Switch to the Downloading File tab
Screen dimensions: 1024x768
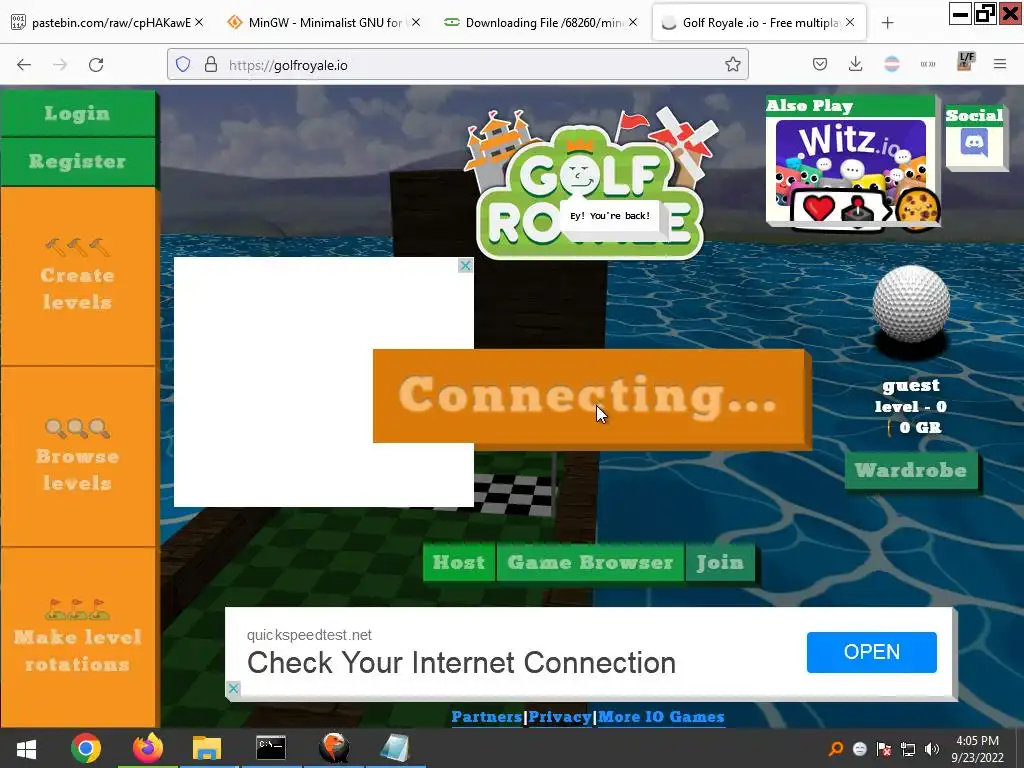539,23
